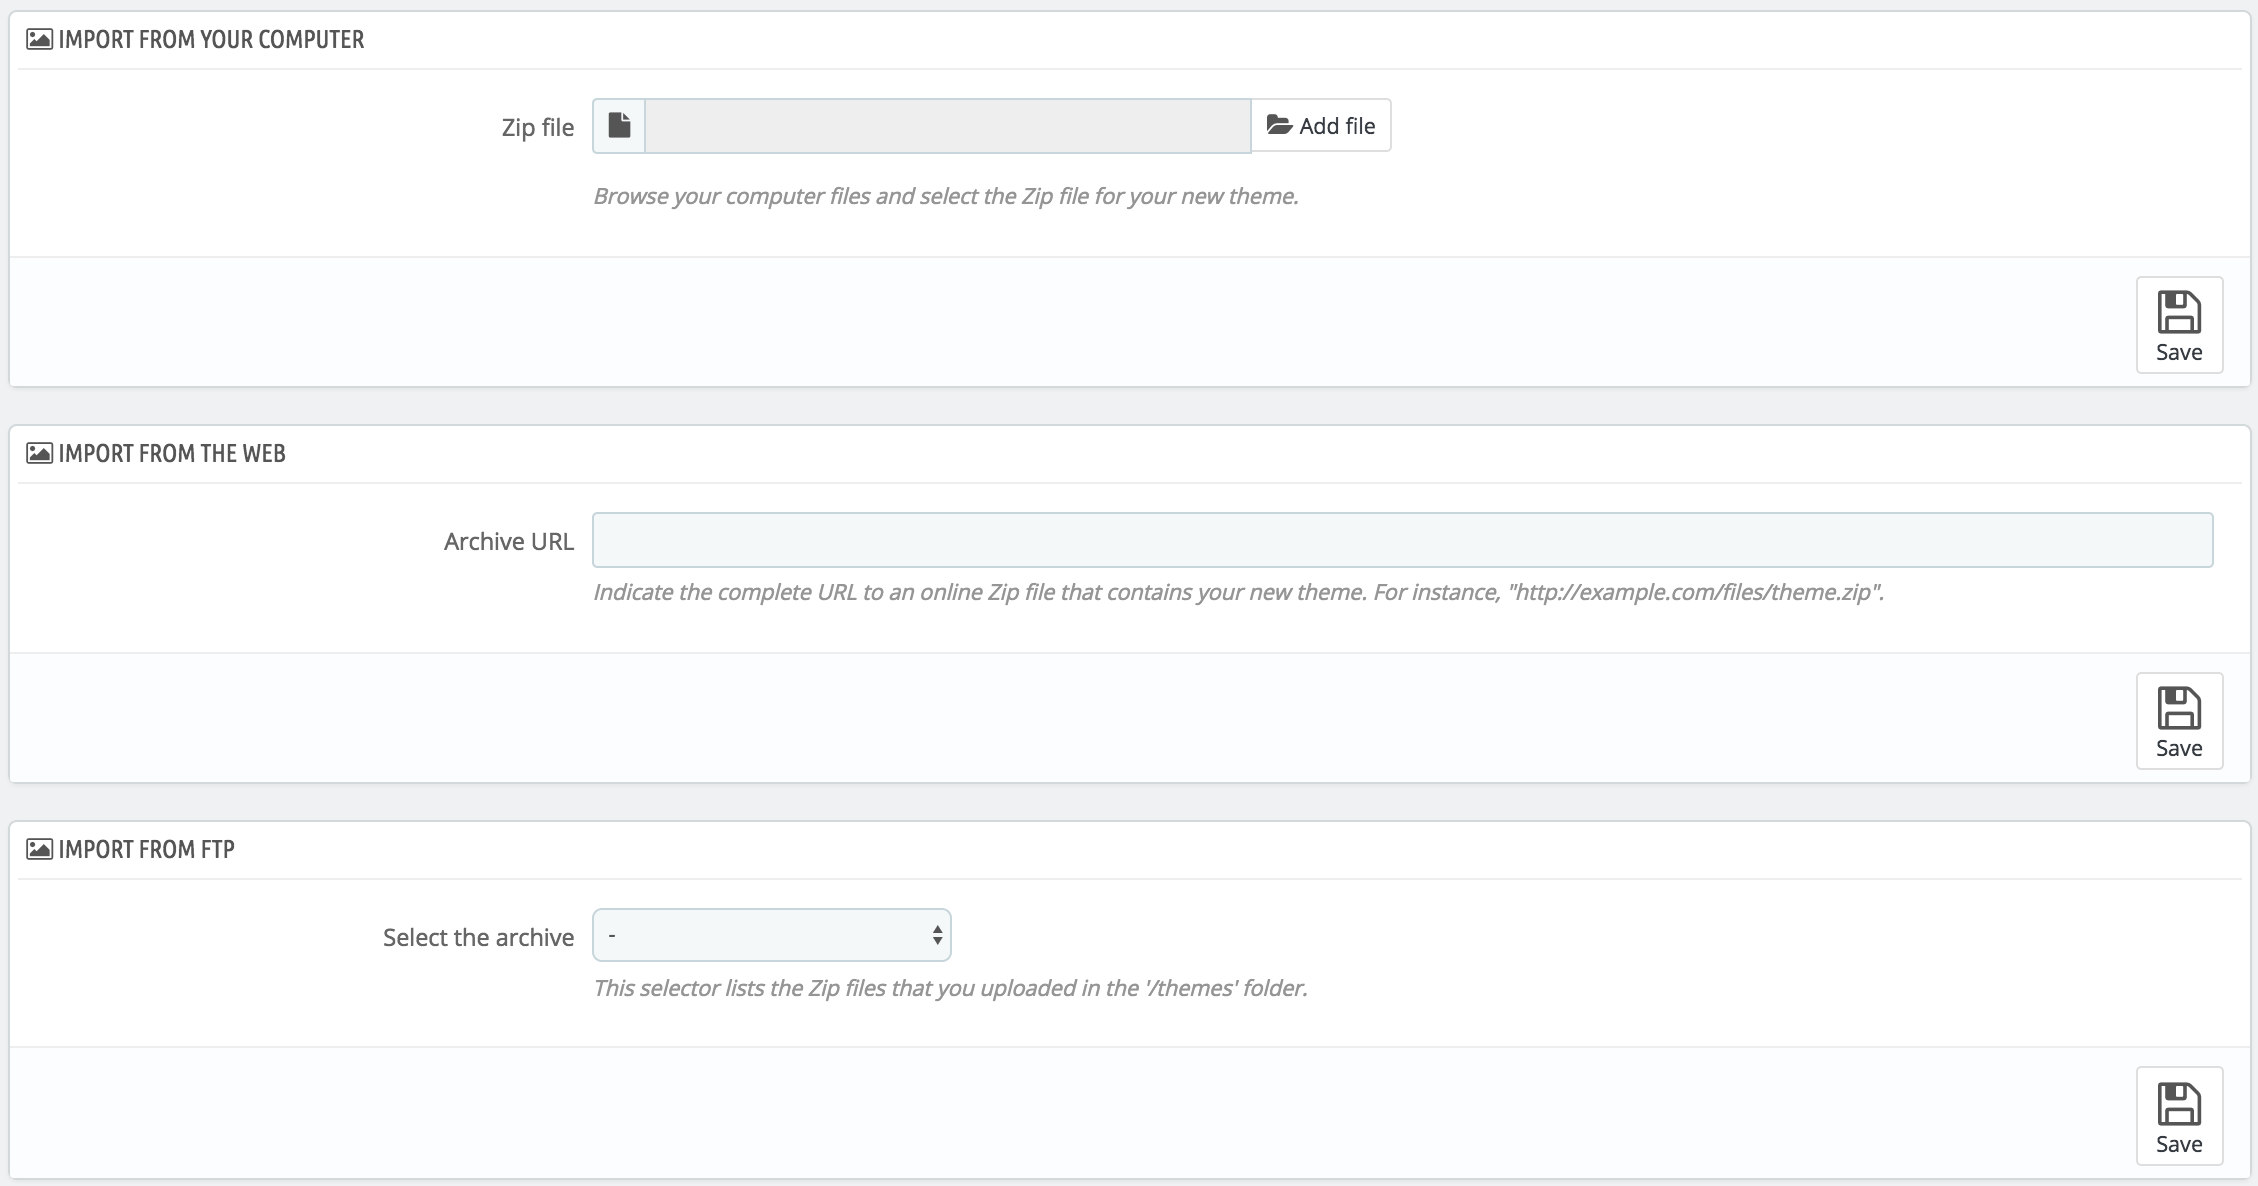
Task: Click the 'Browse your computer files' hint text
Action: (x=946, y=196)
